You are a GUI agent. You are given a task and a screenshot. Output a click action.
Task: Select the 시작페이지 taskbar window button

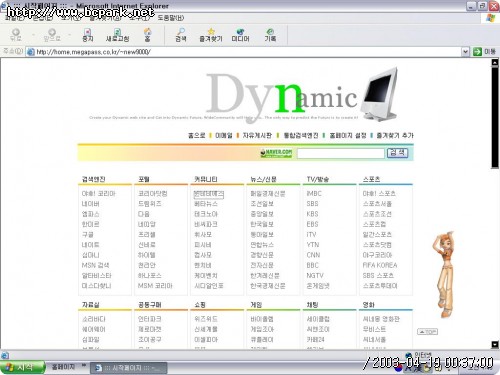pos(129,368)
